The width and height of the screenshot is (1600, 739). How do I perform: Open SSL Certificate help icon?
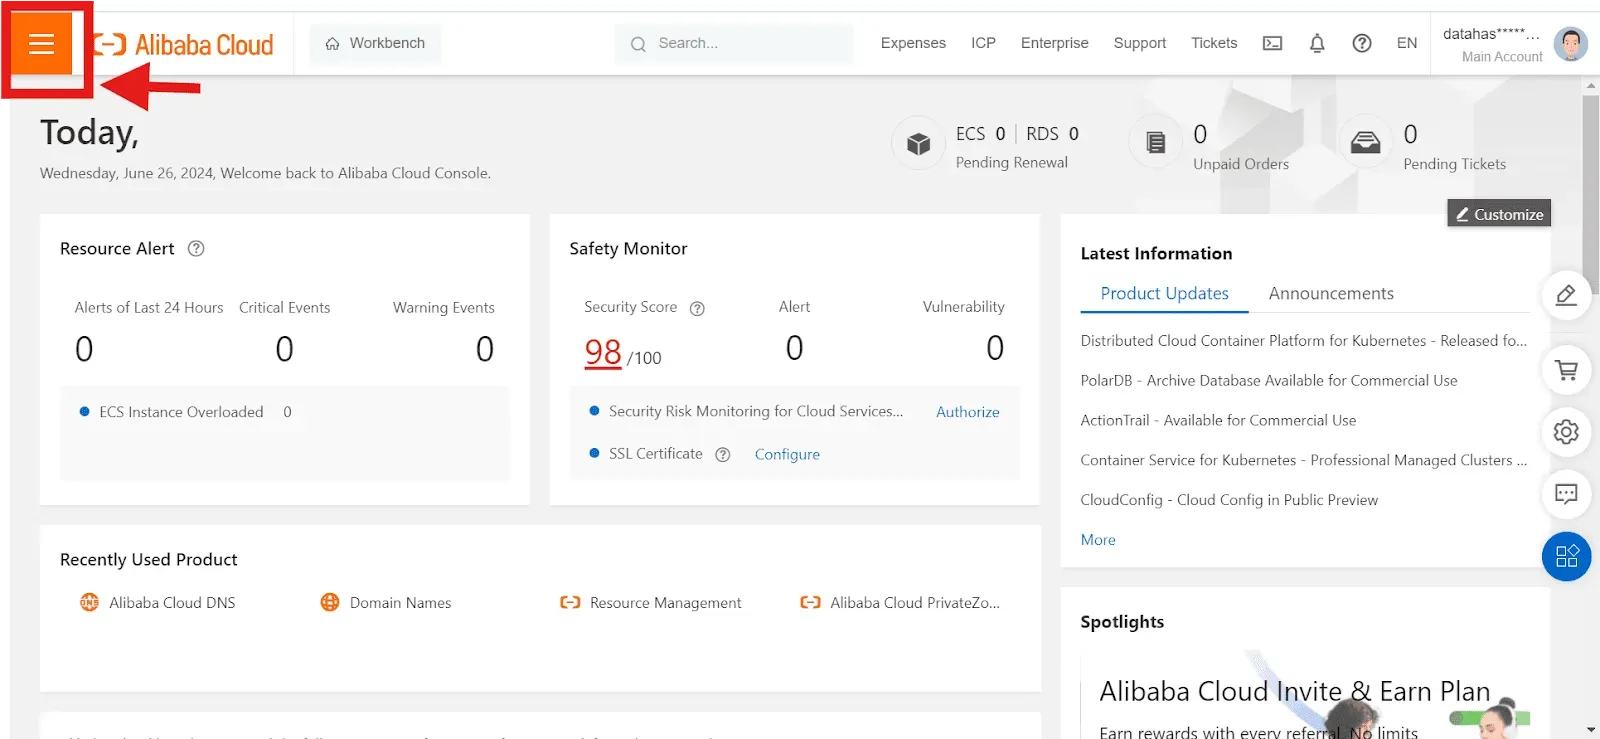click(x=722, y=455)
